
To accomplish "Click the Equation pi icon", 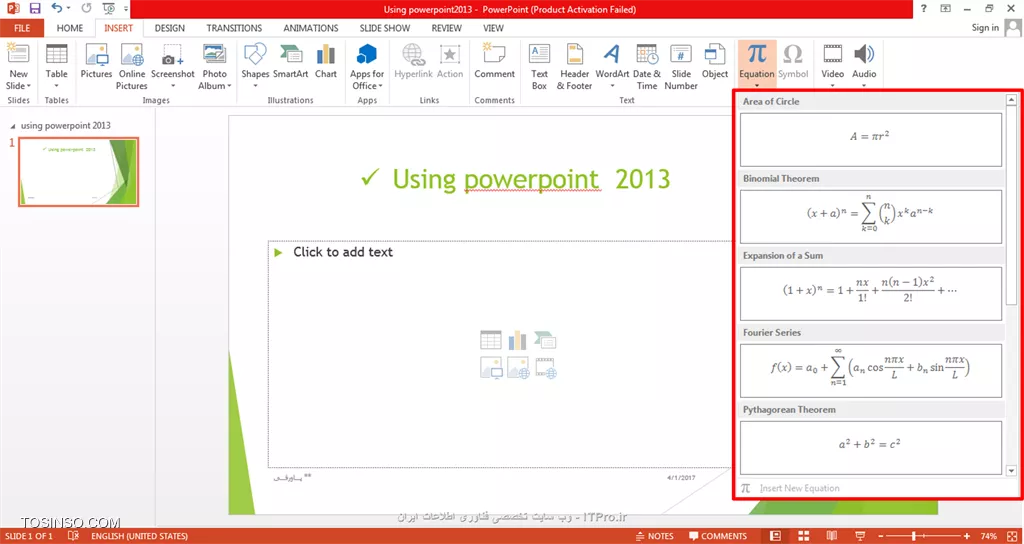I will [x=757, y=54].
